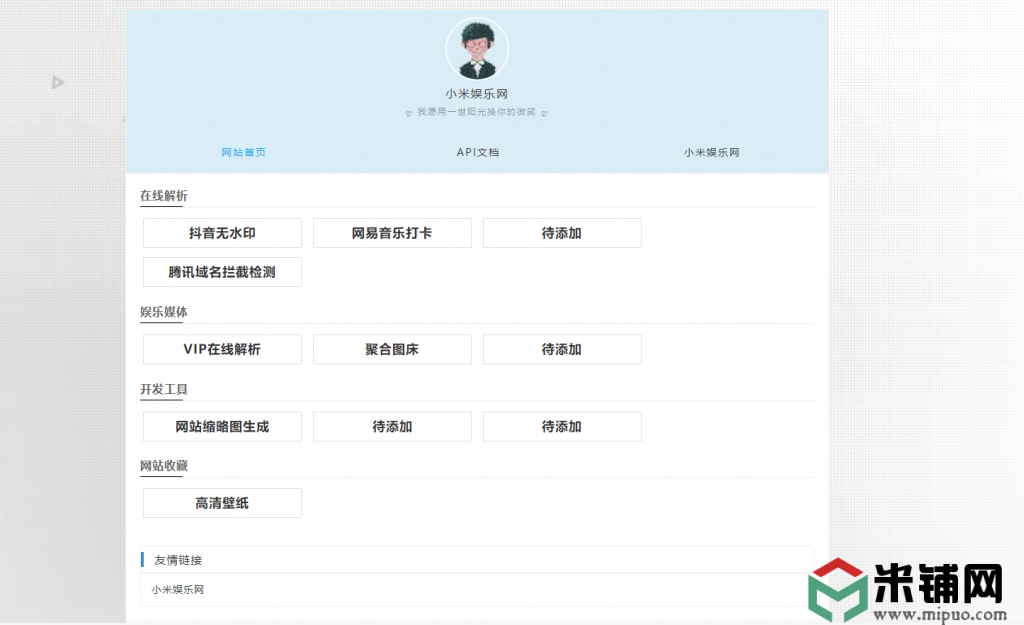The height and width of the screenshot is (625, 1024).
Task: Click the cartoon avatar profile picture
Action: (477, 50)
